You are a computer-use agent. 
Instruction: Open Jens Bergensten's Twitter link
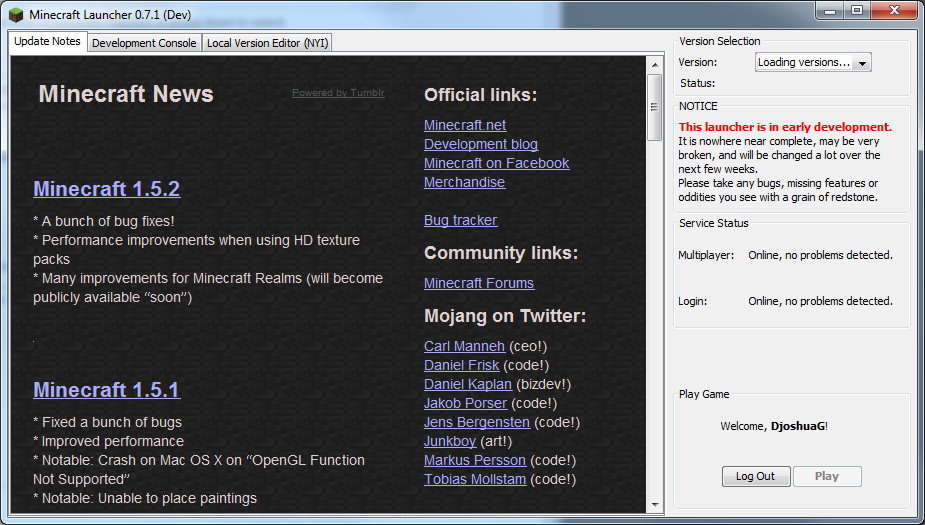click(x=477, y=422)
